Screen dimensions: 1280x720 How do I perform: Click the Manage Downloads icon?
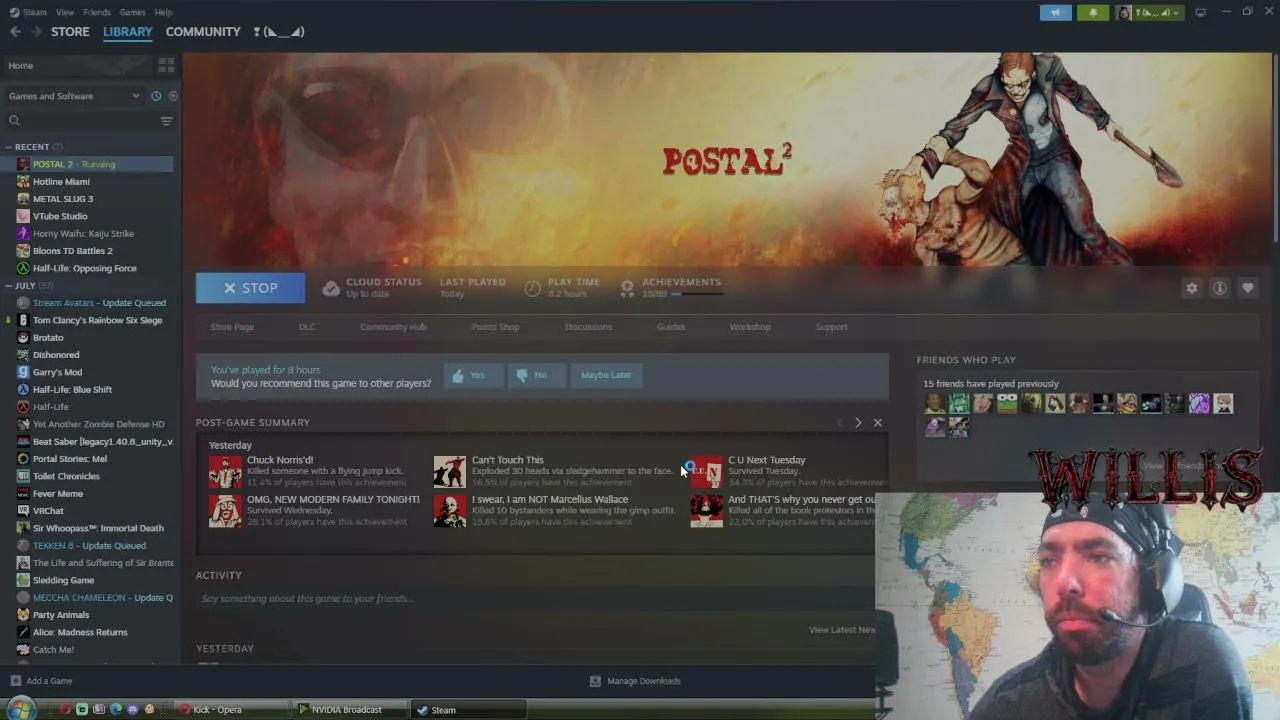(x=595, y=681)
